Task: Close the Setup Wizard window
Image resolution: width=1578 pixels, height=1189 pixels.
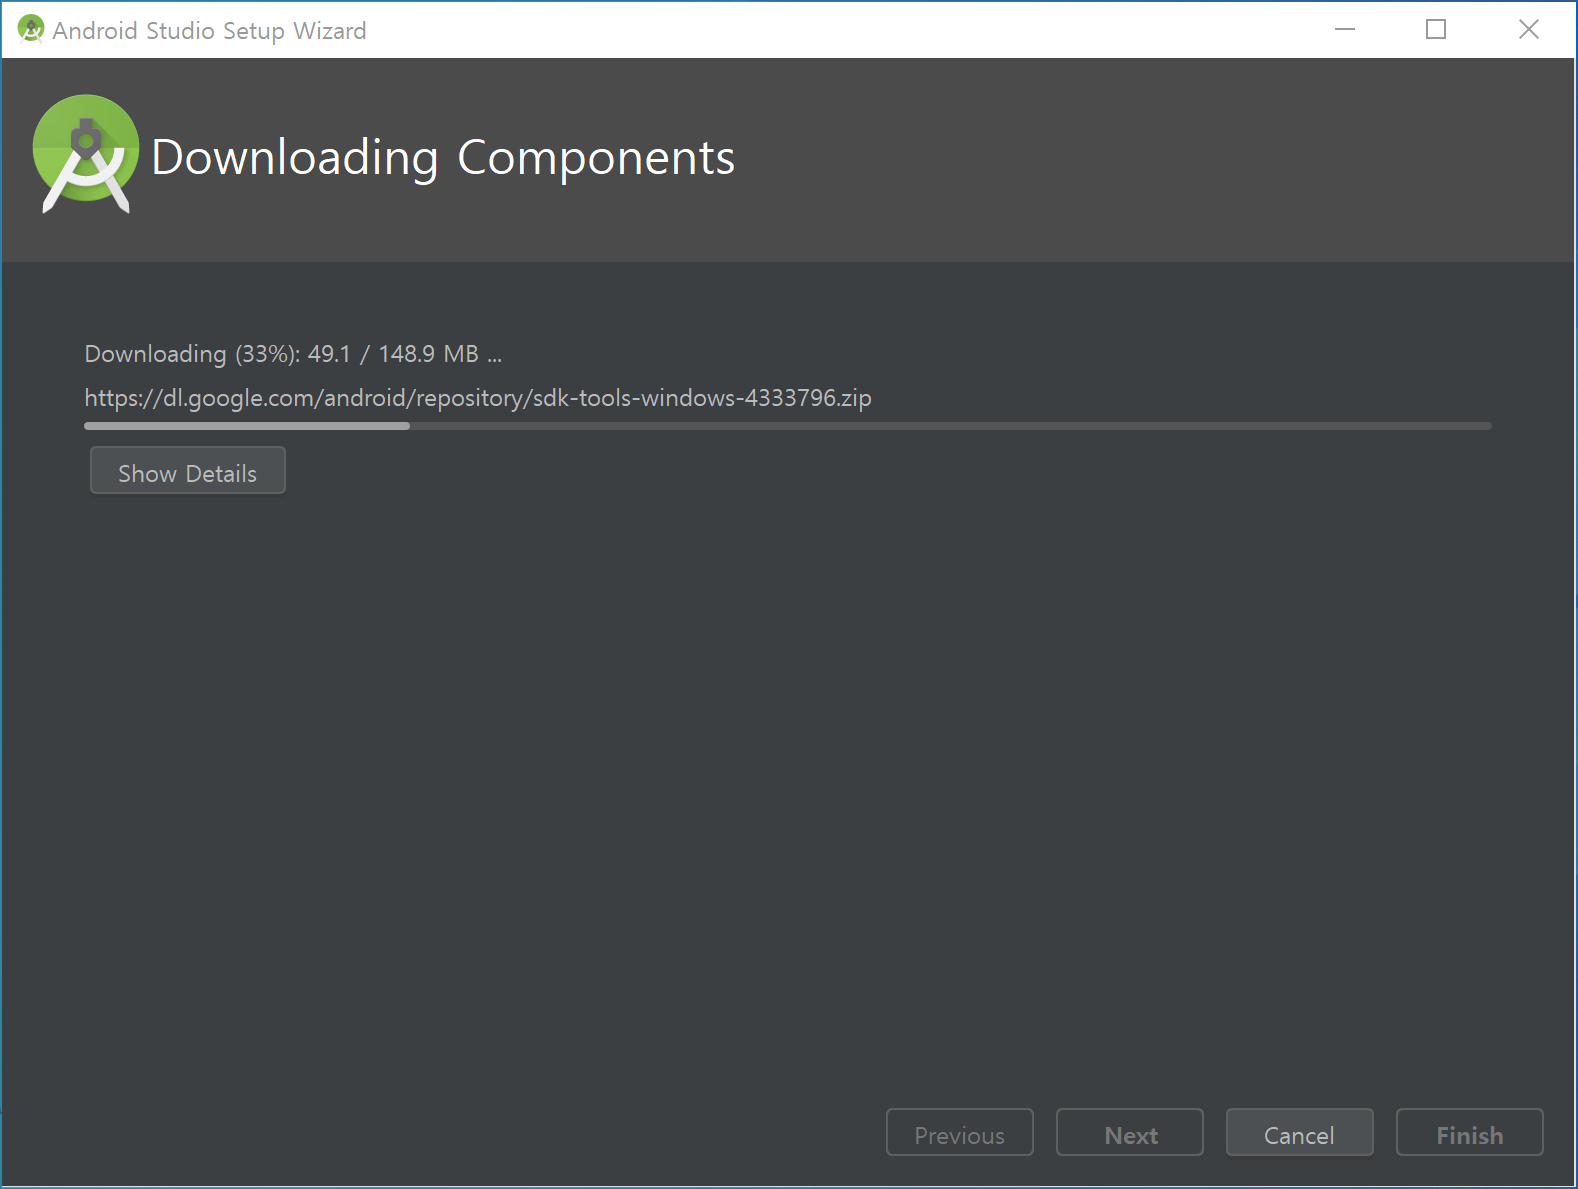Action: point(1529,30)
